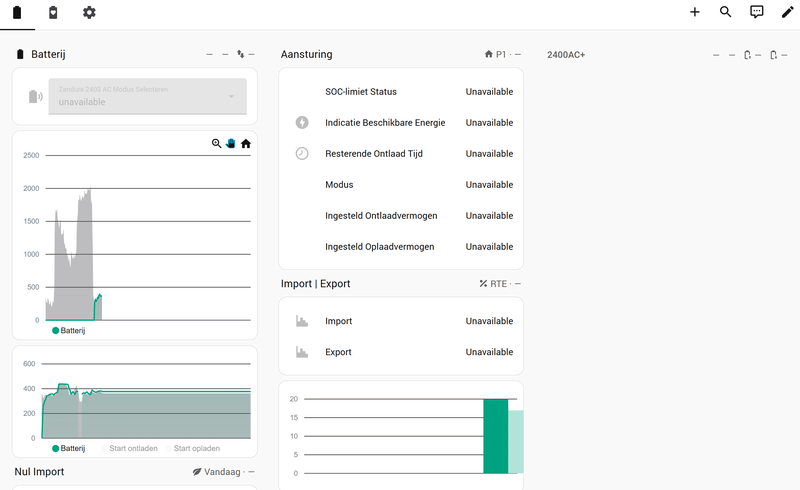
Task: Toggle the Batterij series in the upper chart legend
Action: [72, 330]
